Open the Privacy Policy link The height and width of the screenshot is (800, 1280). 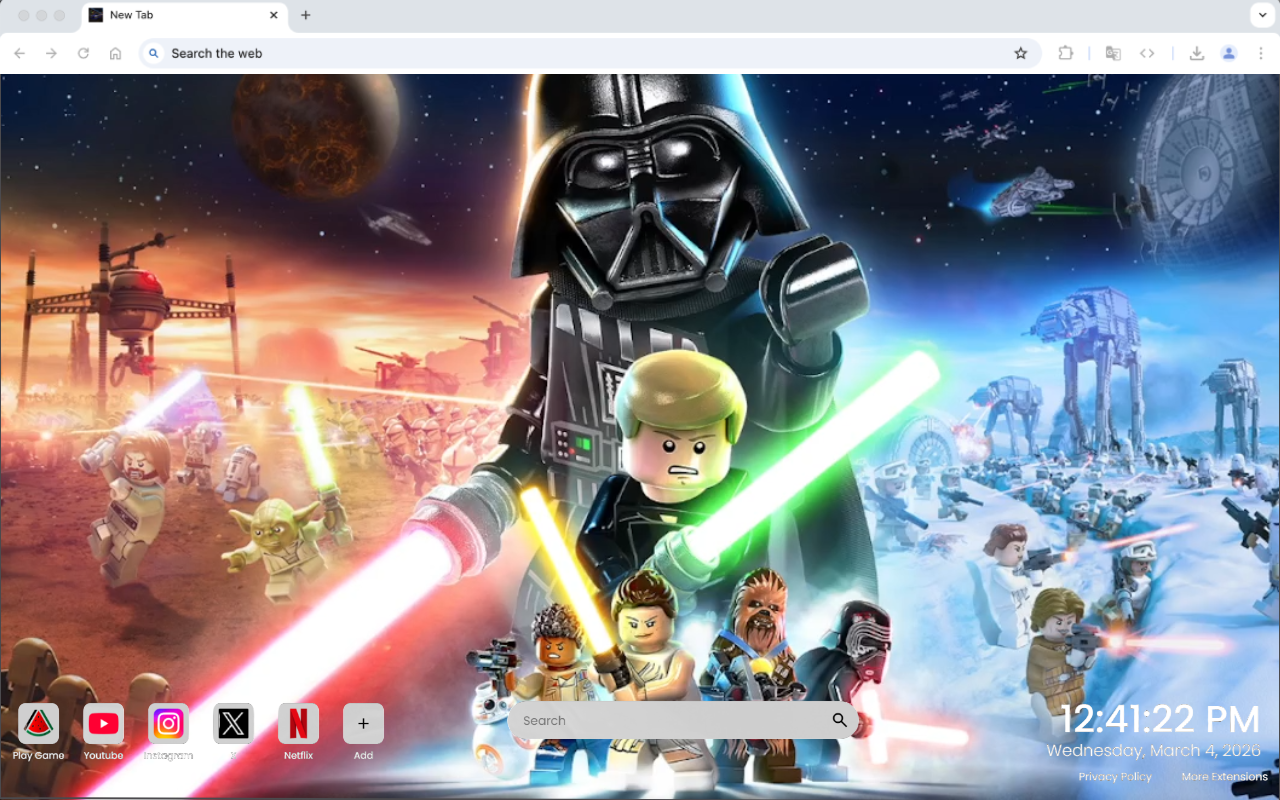[1115, 777]
